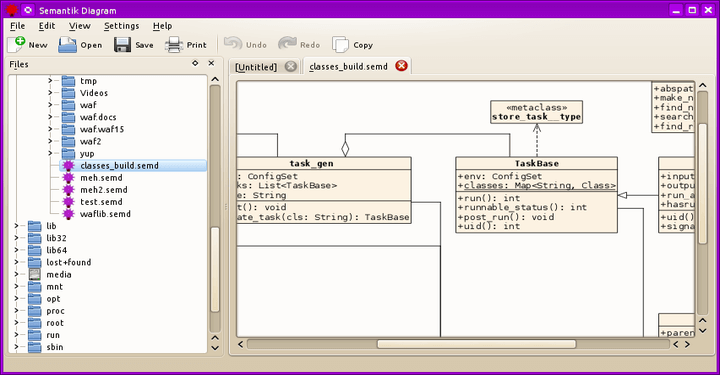720x375 pixels.
Task: Expand the mnt folder
Action: coord(17,286)
